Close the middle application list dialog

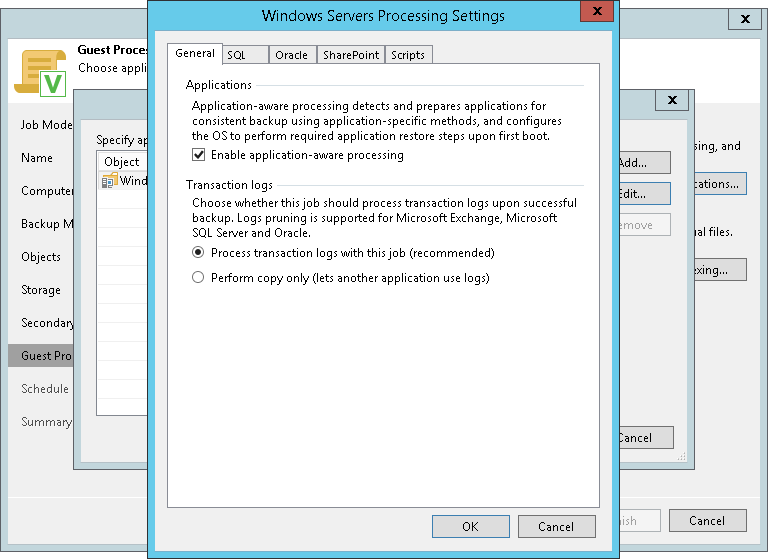click(672, 100)
